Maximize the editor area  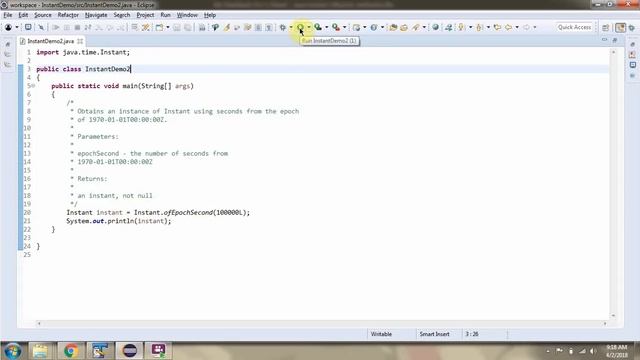tap(615, 40)
